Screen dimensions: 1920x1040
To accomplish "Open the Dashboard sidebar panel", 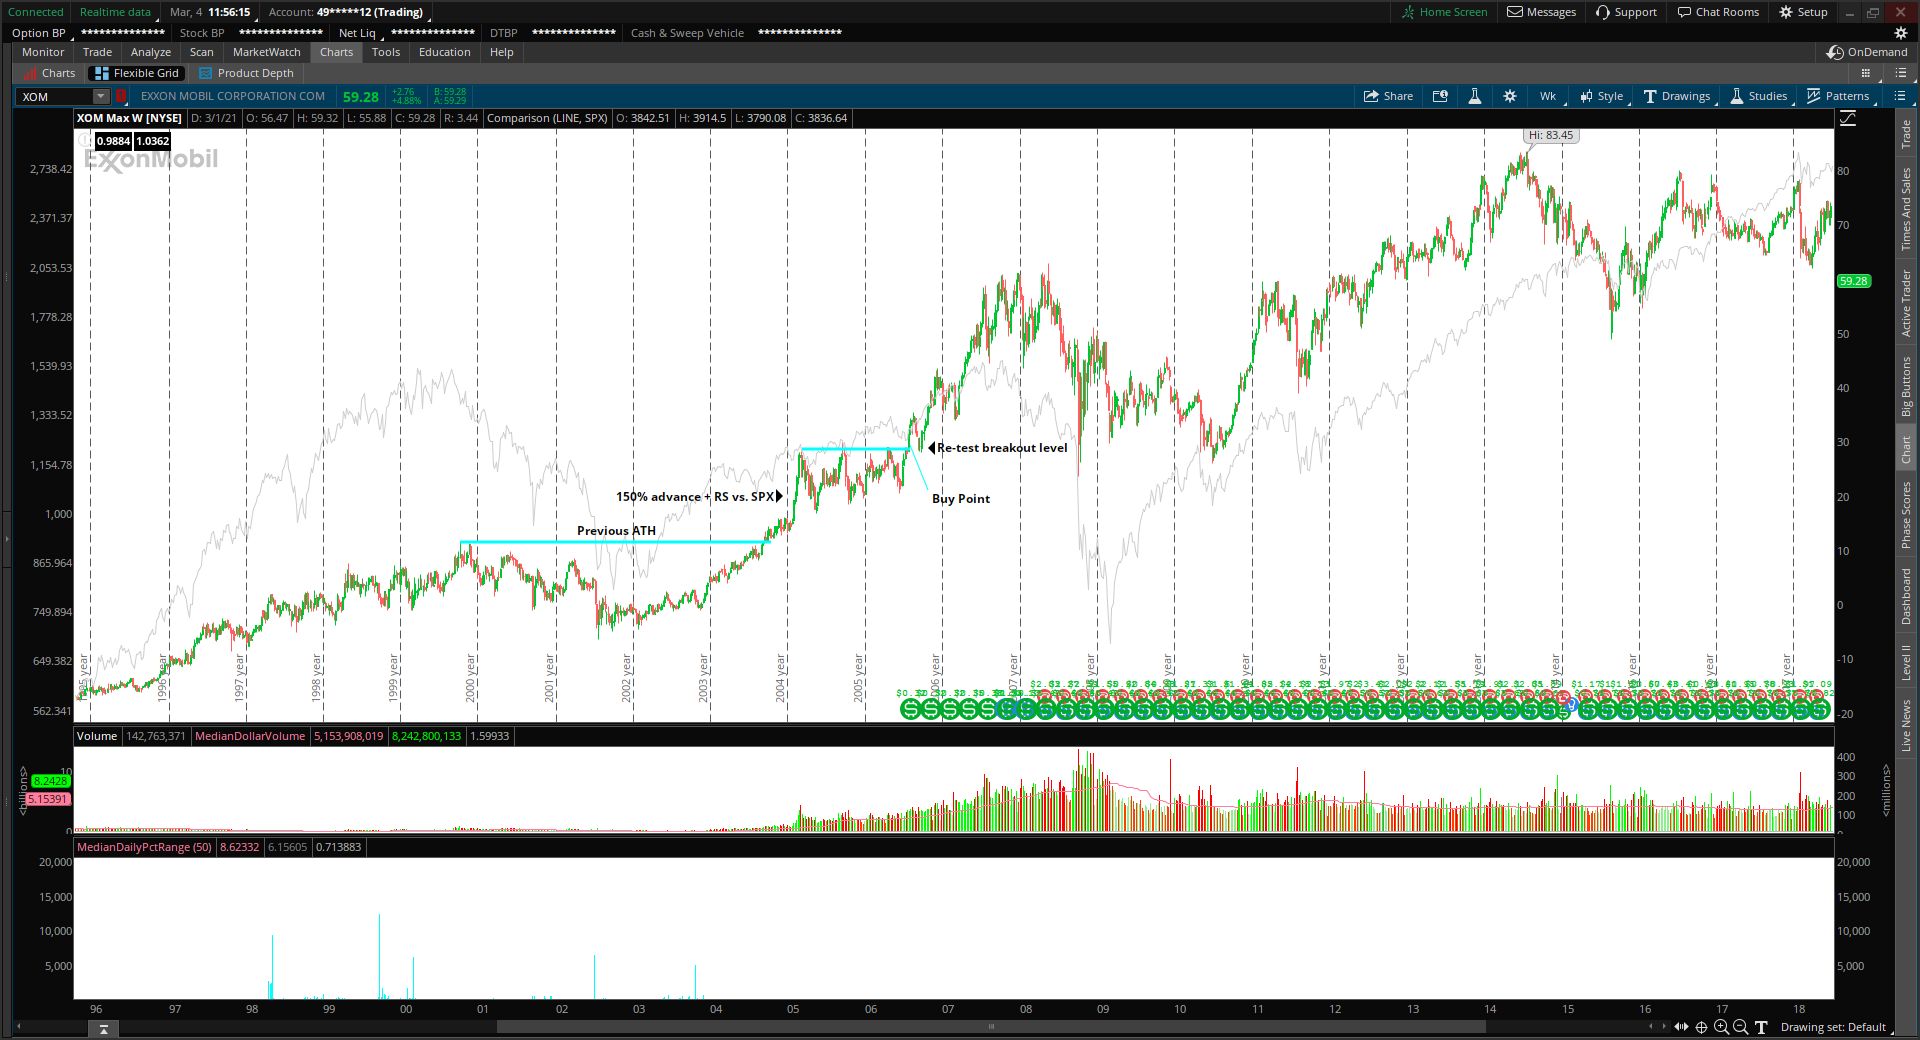I will pos(1906,597).
